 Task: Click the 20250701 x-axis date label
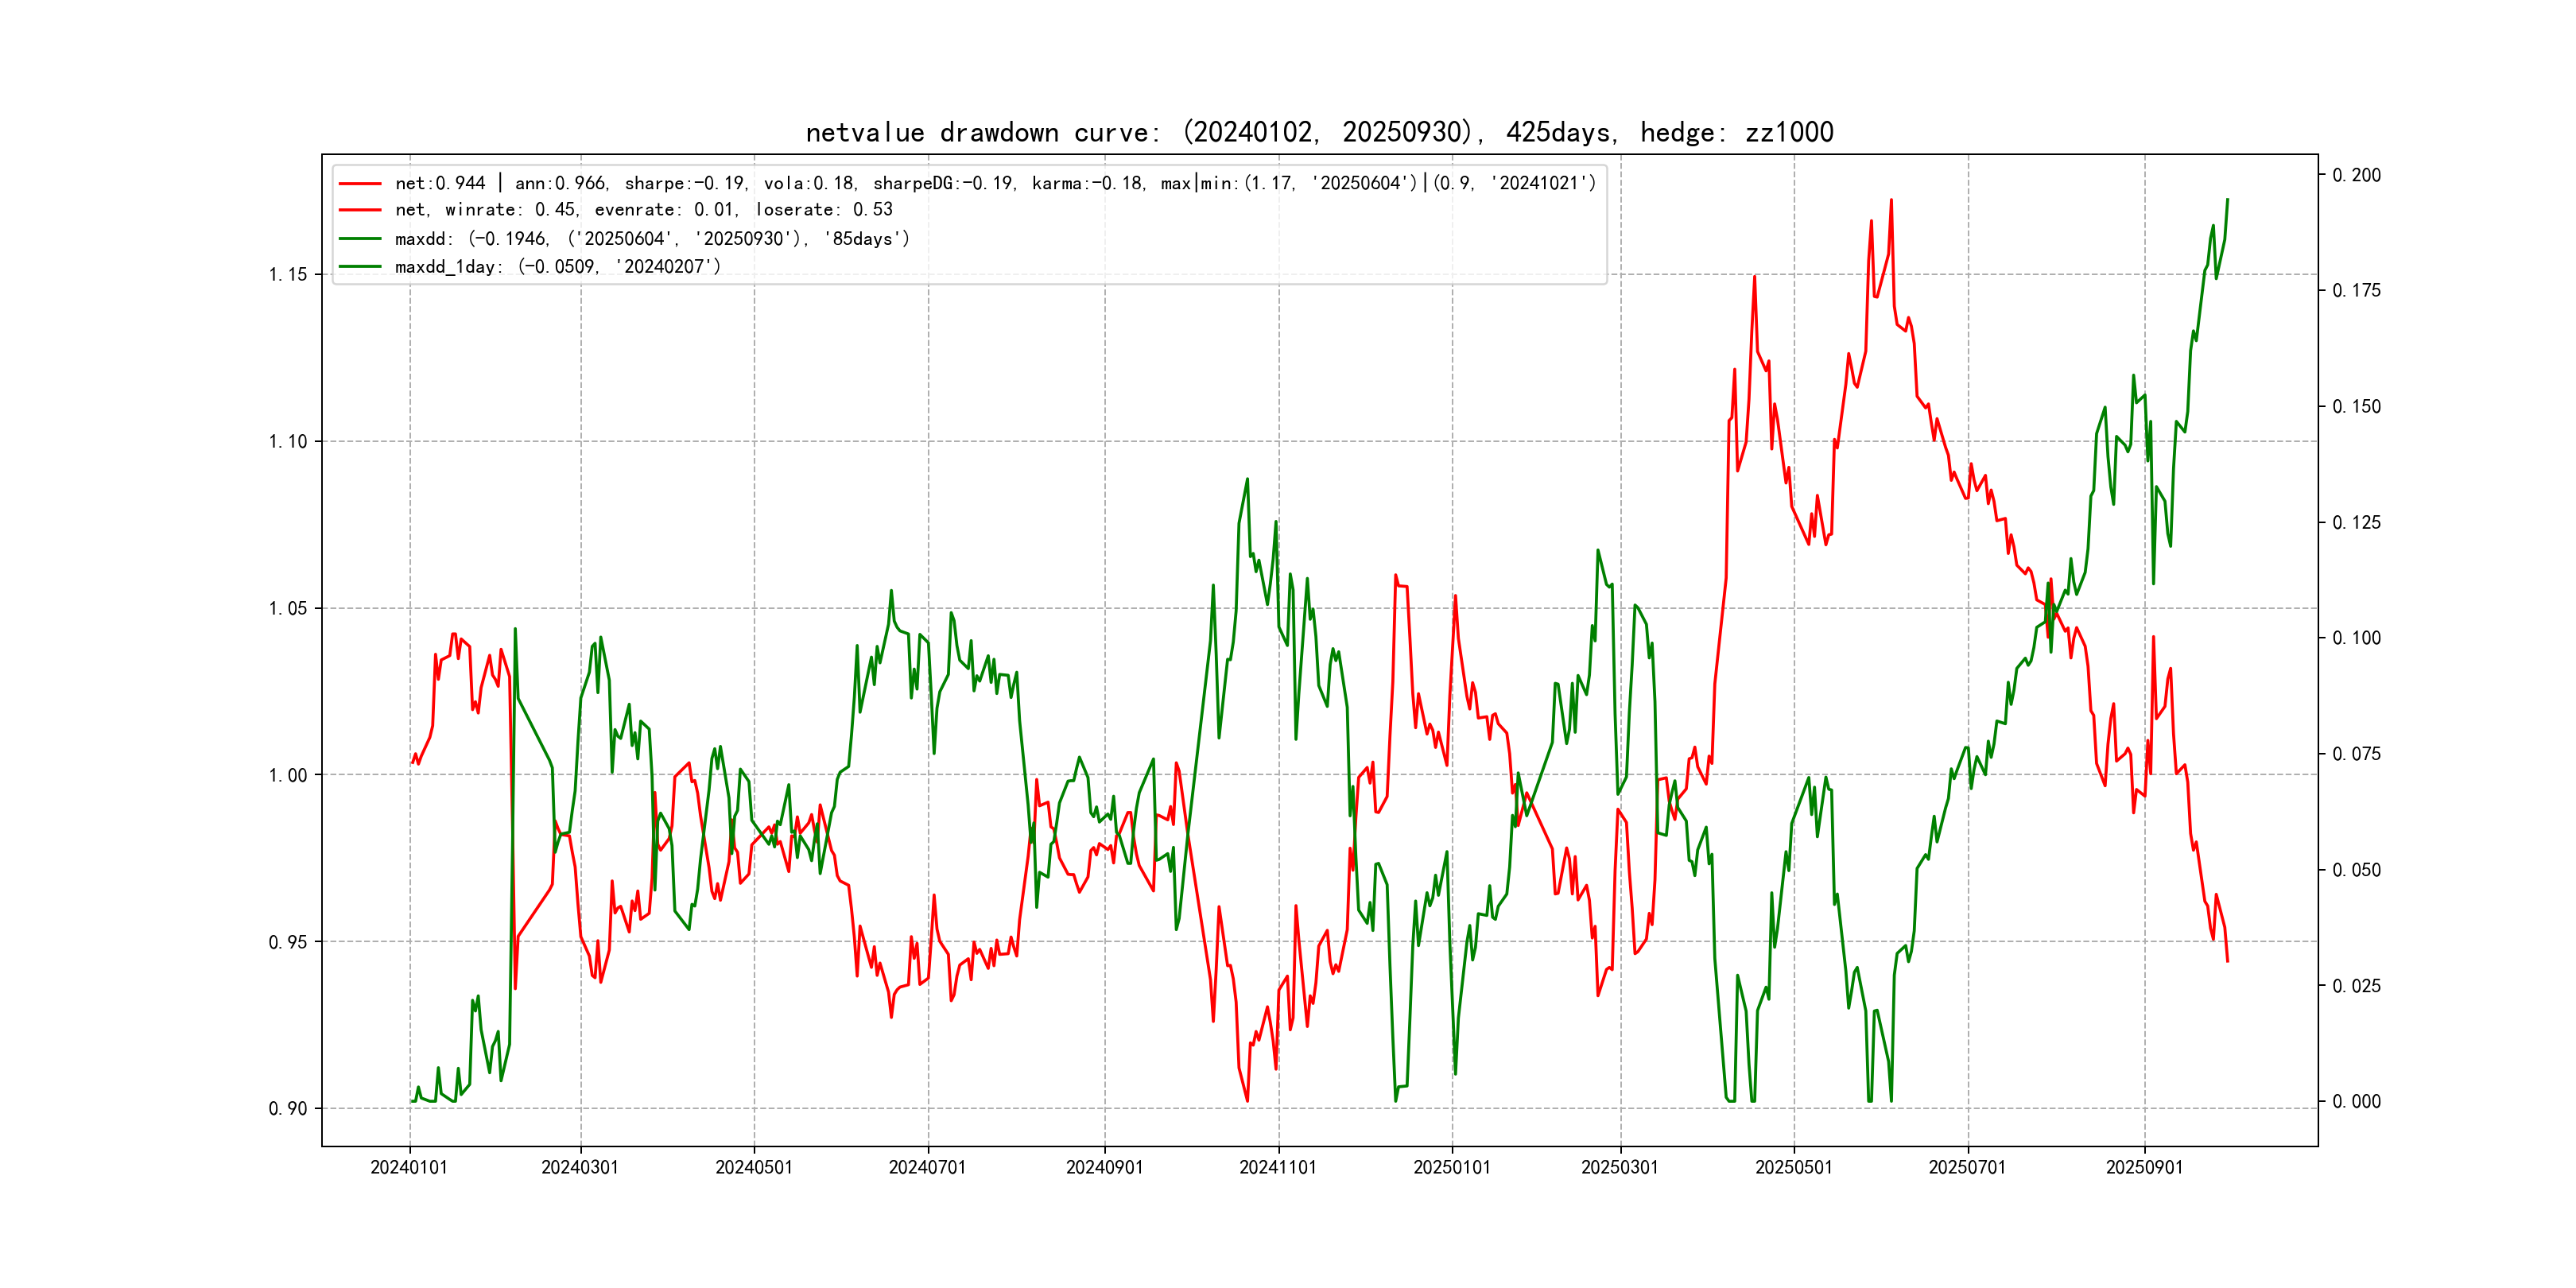click(1967, 1167)
